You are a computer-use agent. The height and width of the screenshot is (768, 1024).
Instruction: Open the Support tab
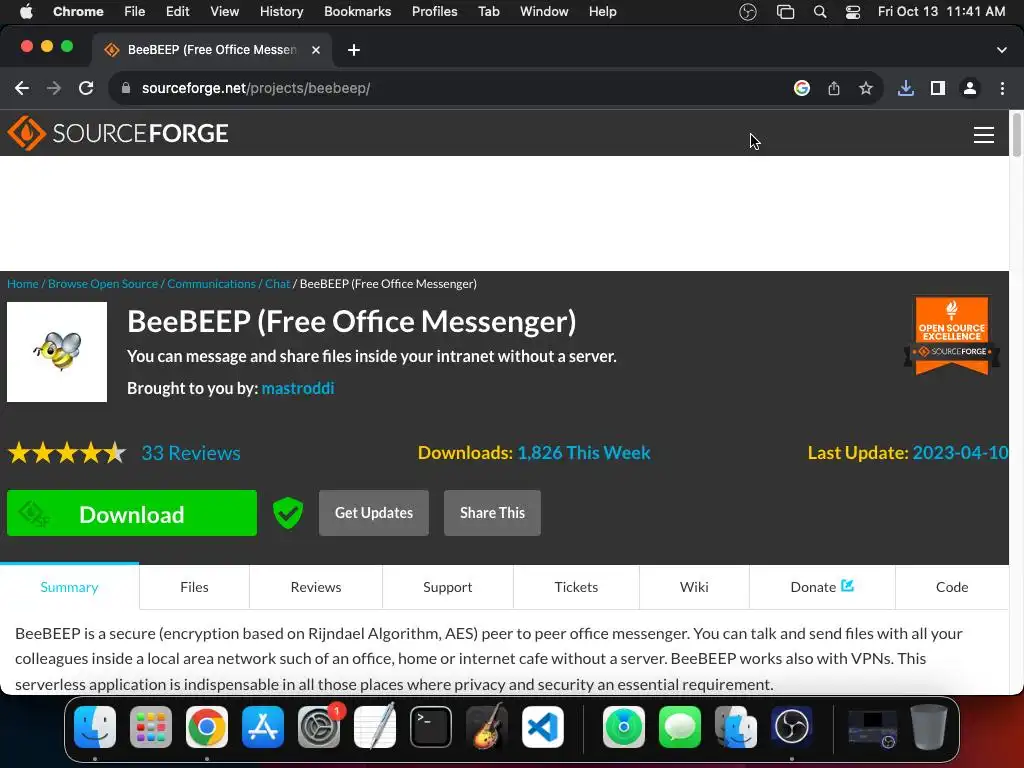[x=447, y=586]
